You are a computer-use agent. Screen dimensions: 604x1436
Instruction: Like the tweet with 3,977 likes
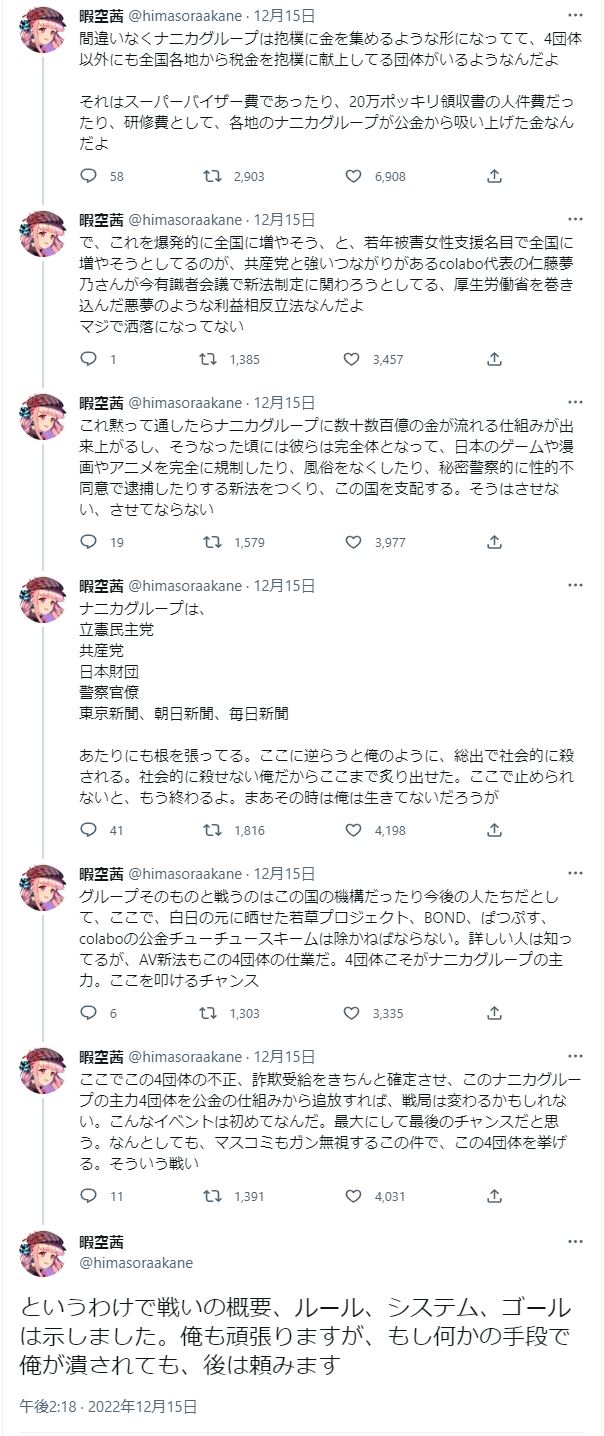[x=352, y=542]
